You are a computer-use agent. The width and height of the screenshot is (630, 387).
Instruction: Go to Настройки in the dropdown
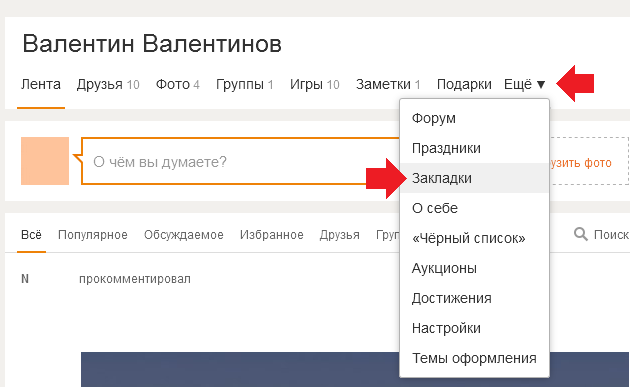click(475, 328)
